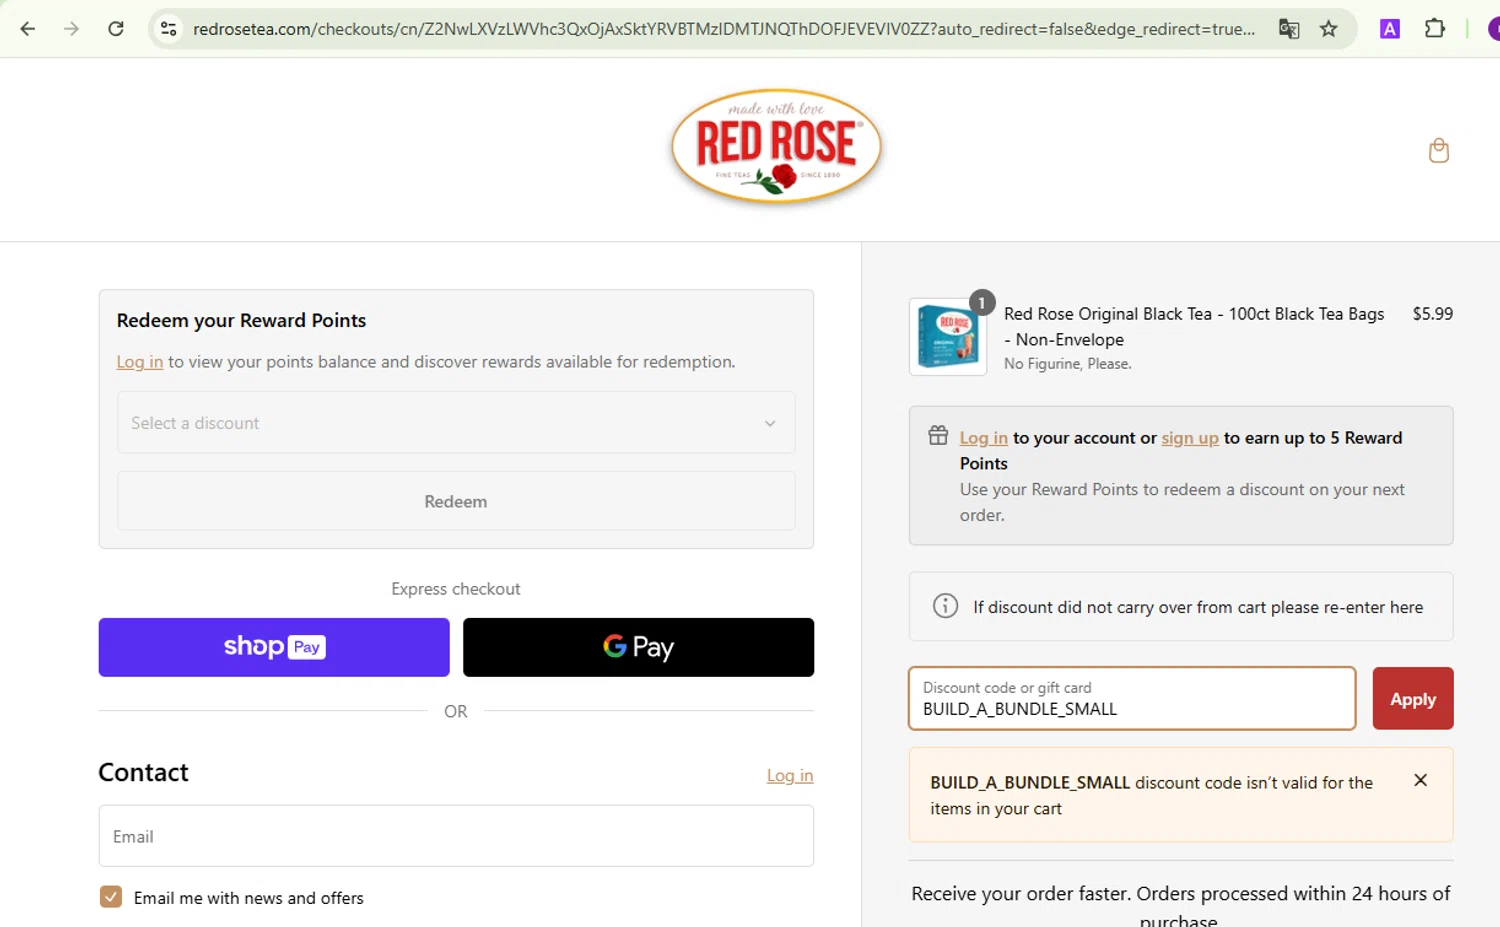This screenshot has height=927, width=1500.
Task: Open the purple A extension icon
Action: (1389, 29)
